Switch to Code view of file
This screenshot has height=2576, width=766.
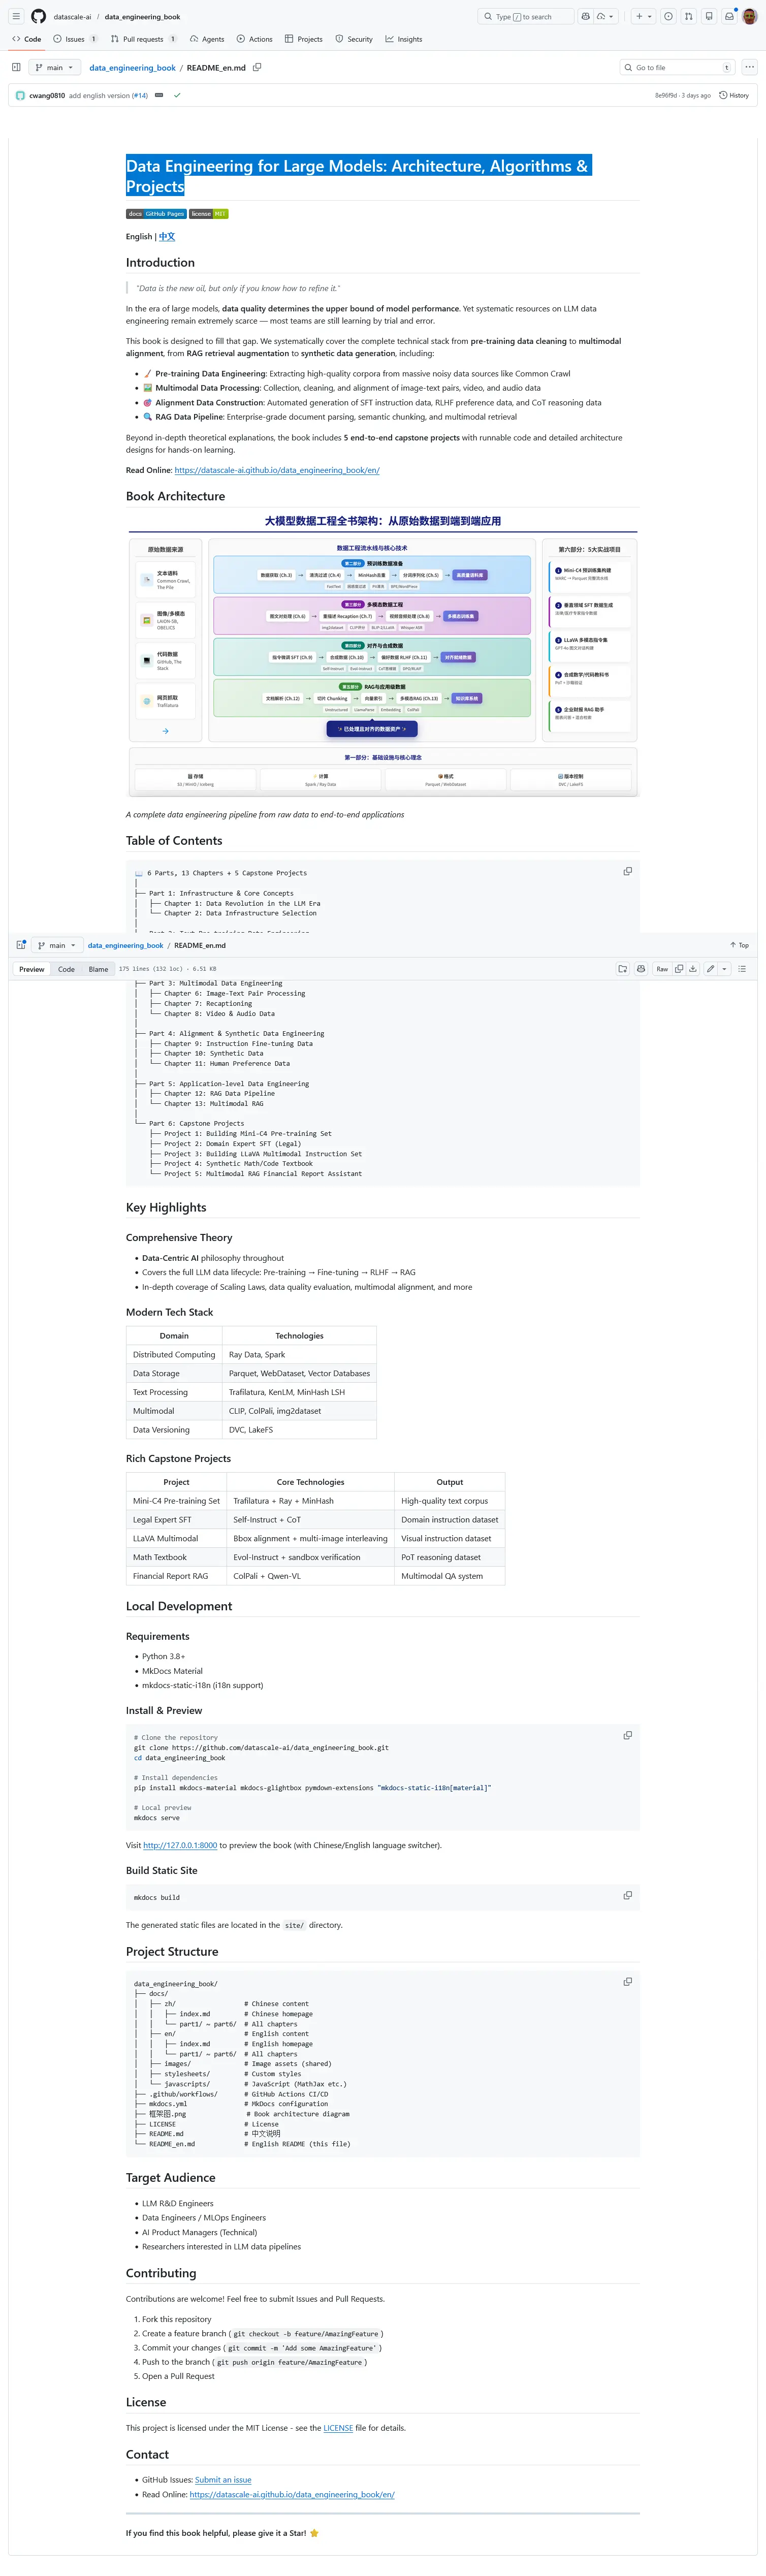click(66, 969)
